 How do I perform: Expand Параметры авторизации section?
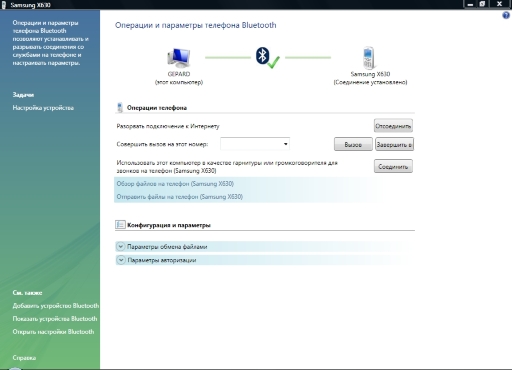click(x=121, y=260)
